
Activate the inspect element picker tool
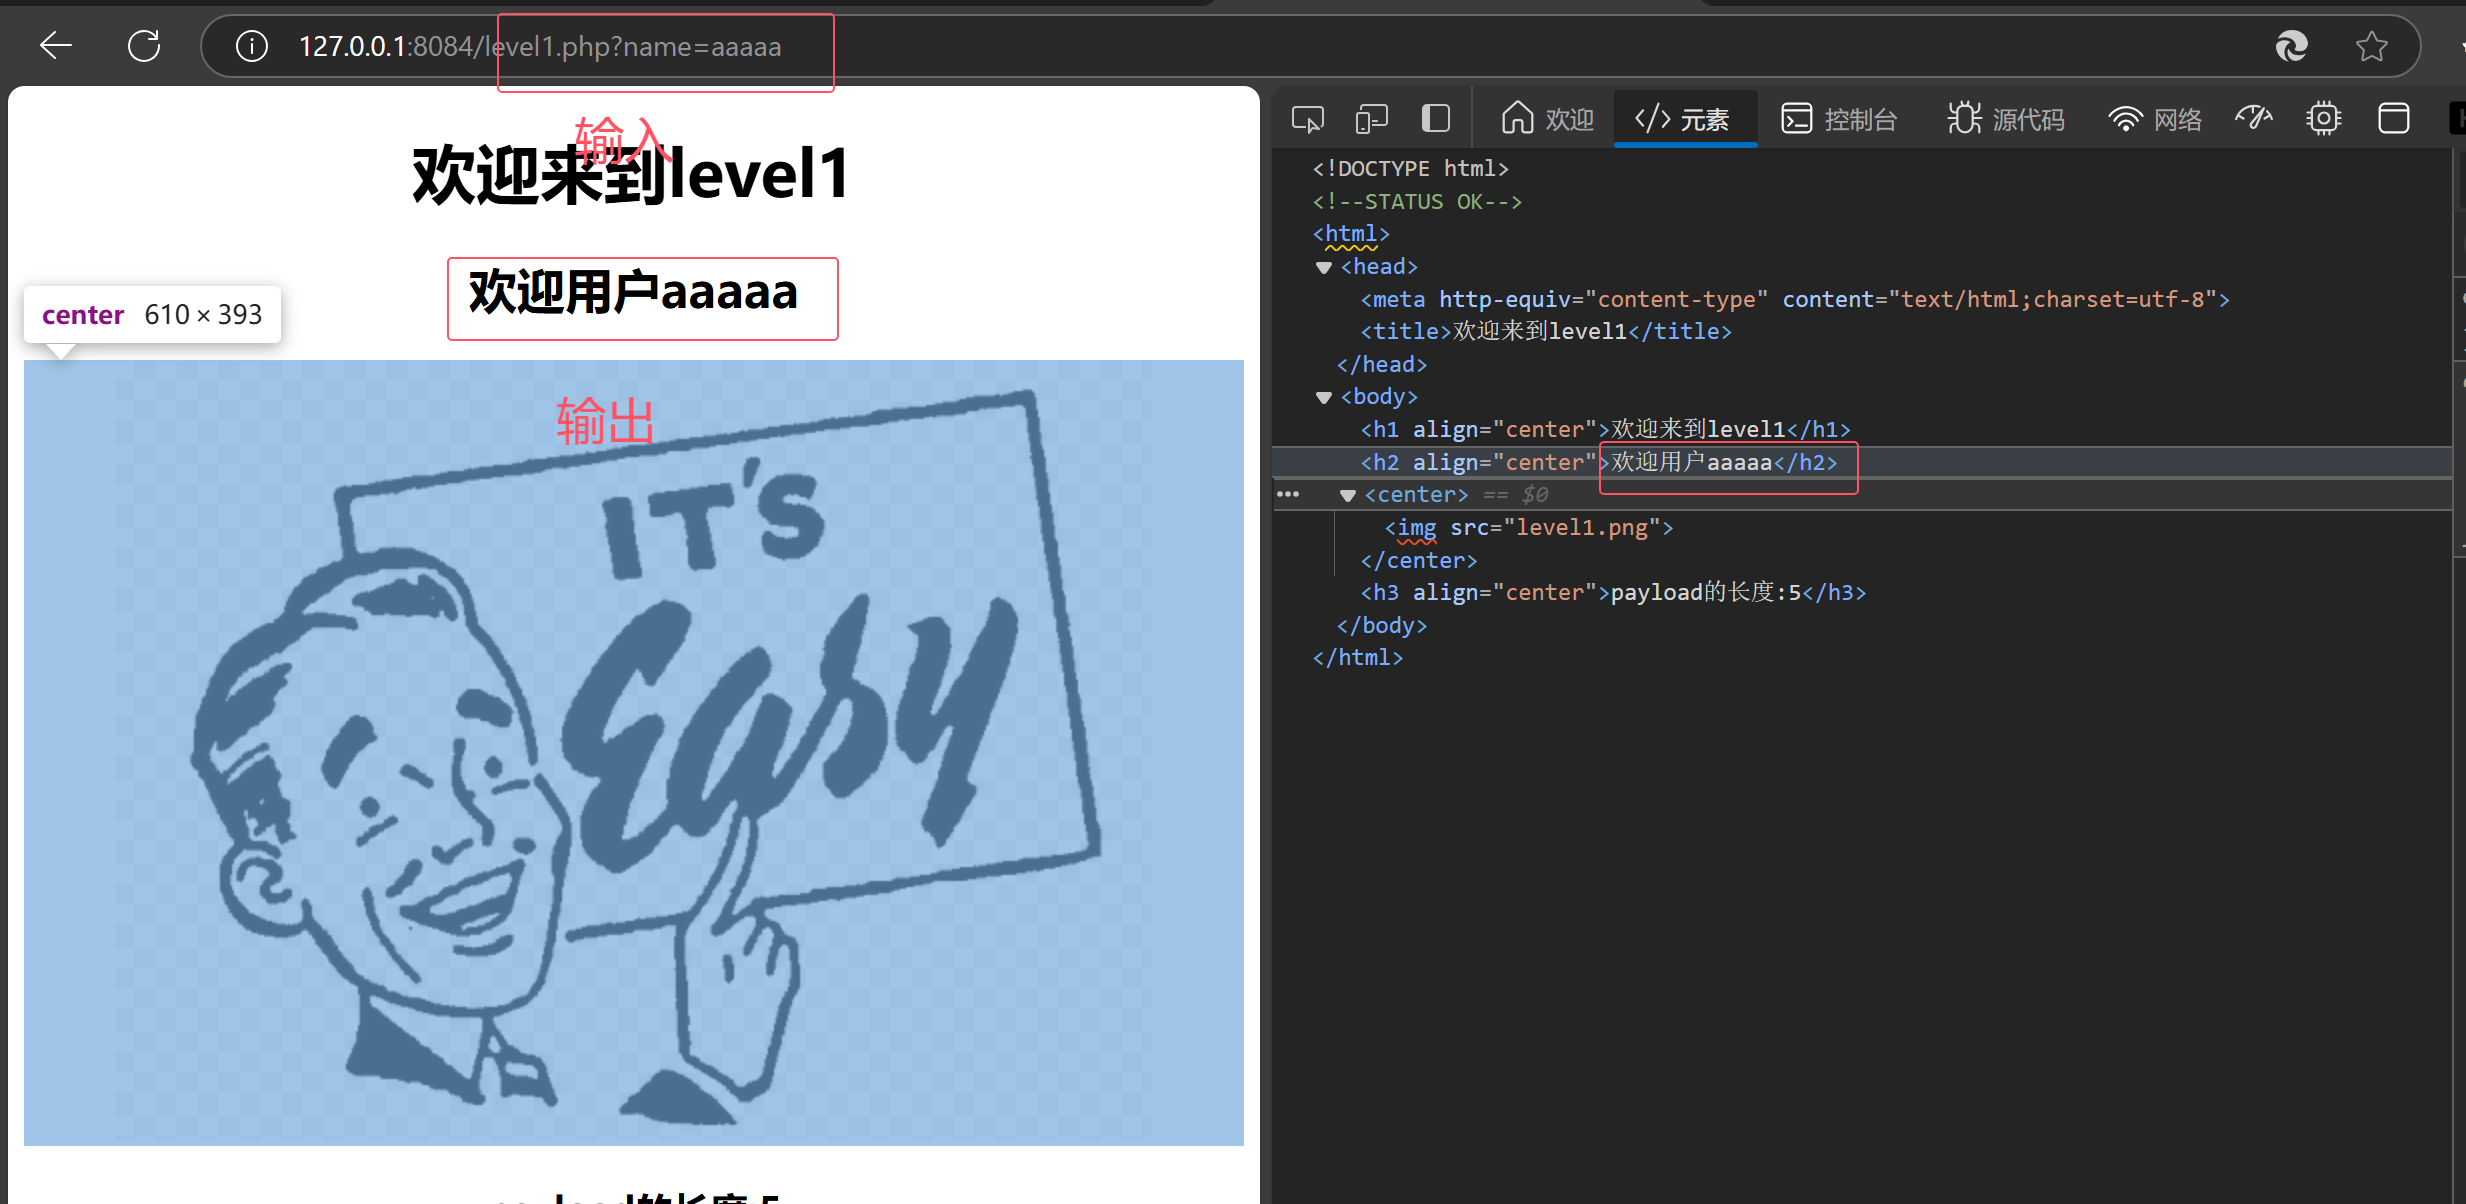coord(1308,119)
